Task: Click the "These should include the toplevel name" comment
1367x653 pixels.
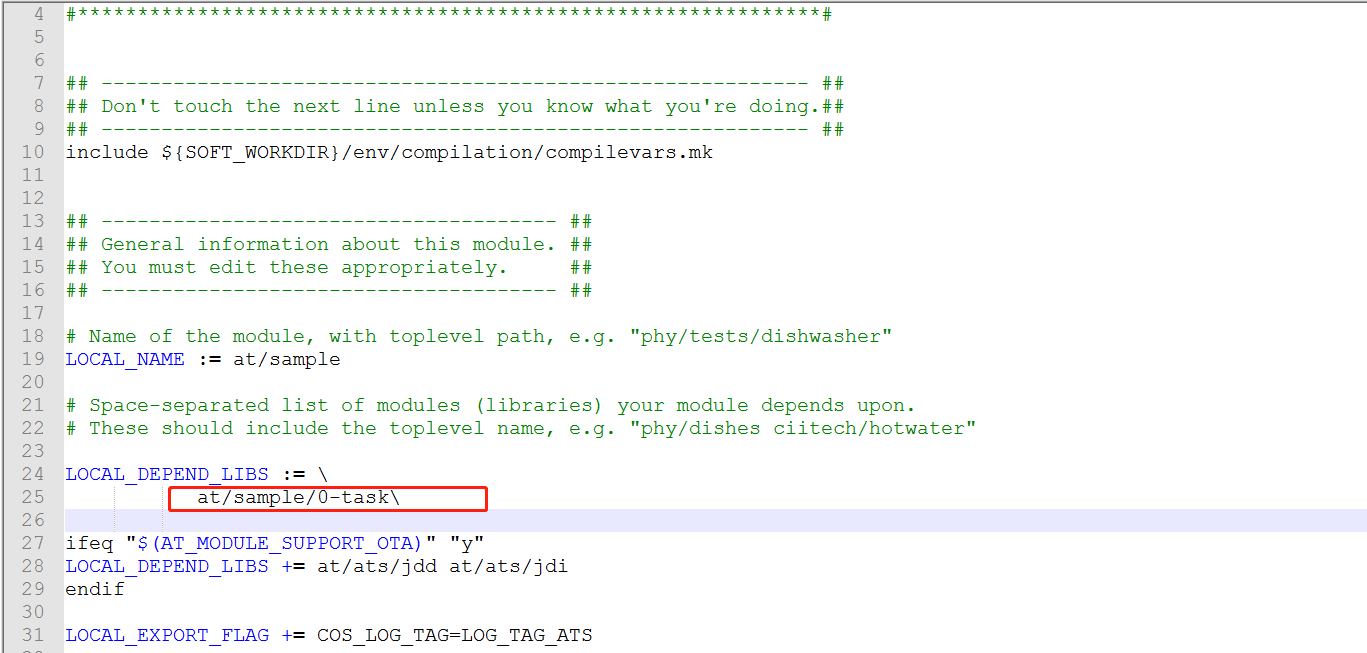Action: click(x=521, y=428)
